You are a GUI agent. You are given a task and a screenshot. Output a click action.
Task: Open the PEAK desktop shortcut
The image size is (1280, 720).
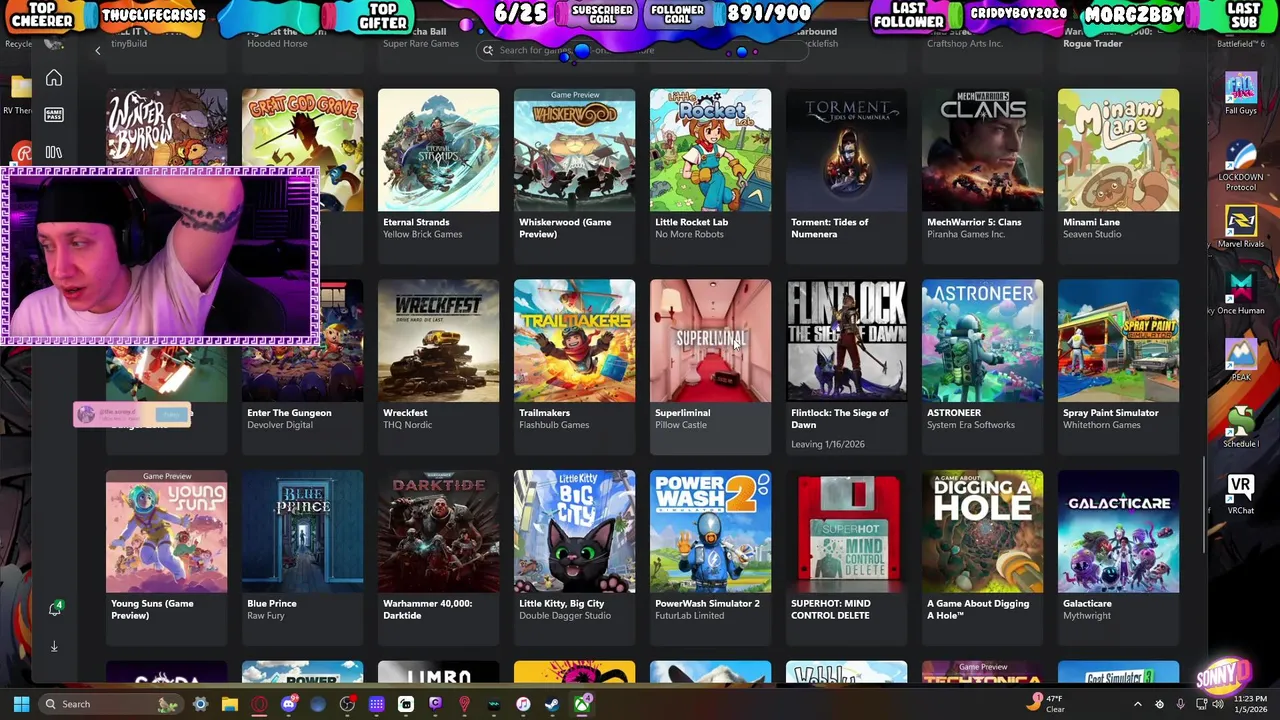(x=1241, y=360)
